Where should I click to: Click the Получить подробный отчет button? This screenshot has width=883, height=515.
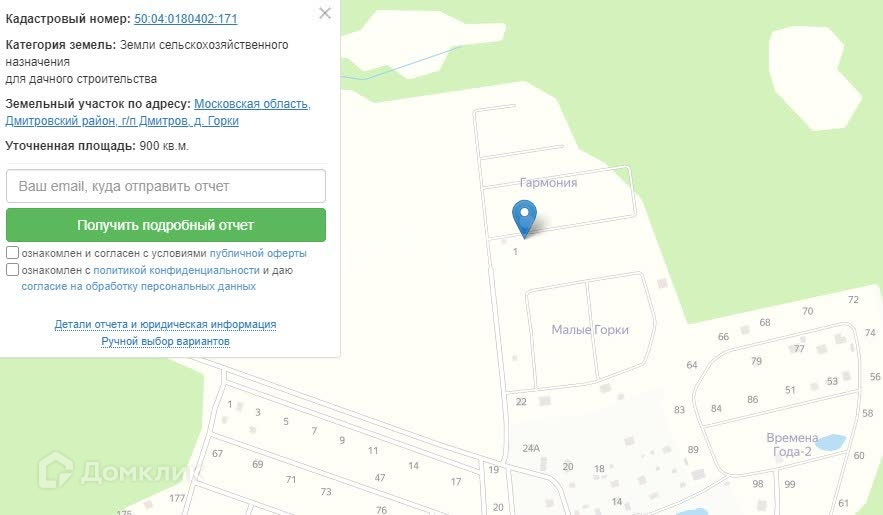coord(166,225)
